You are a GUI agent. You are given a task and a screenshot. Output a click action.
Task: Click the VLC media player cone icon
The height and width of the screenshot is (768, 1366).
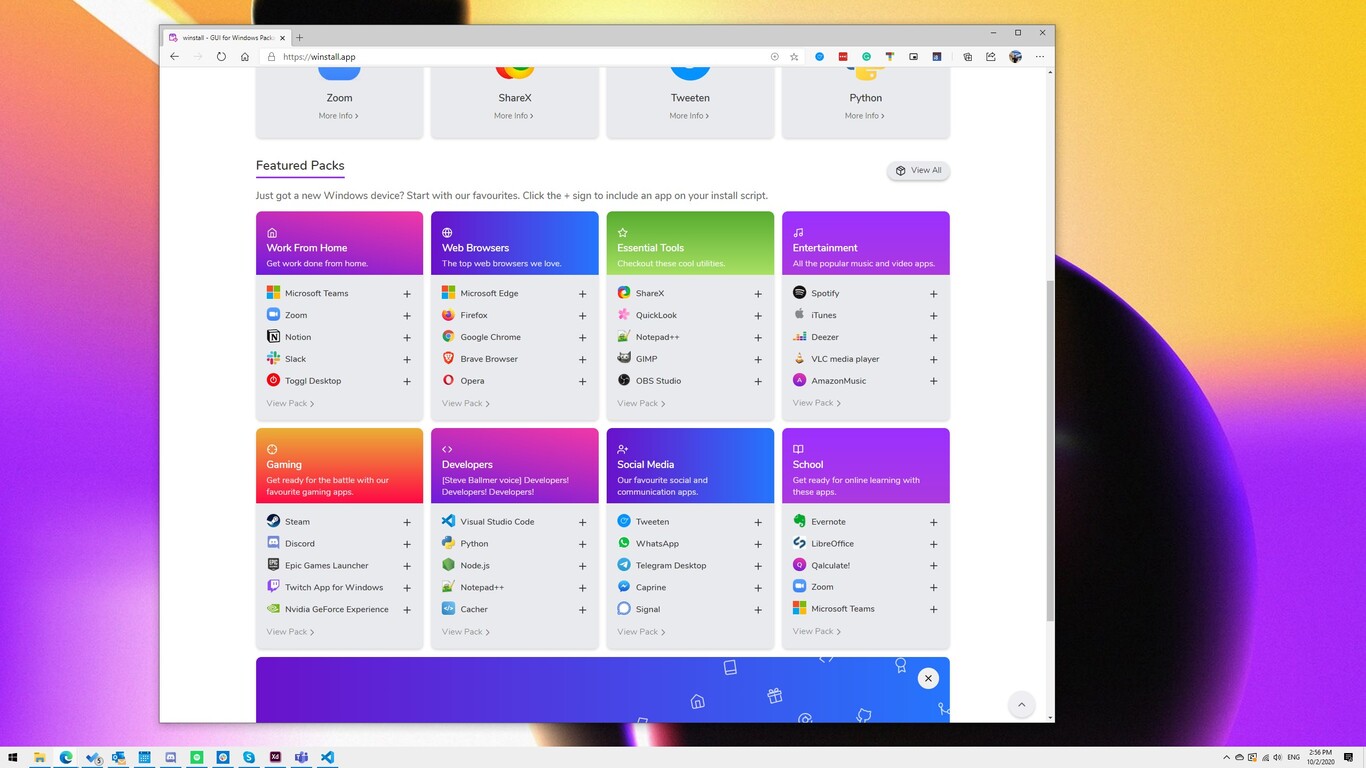[799, 358]
